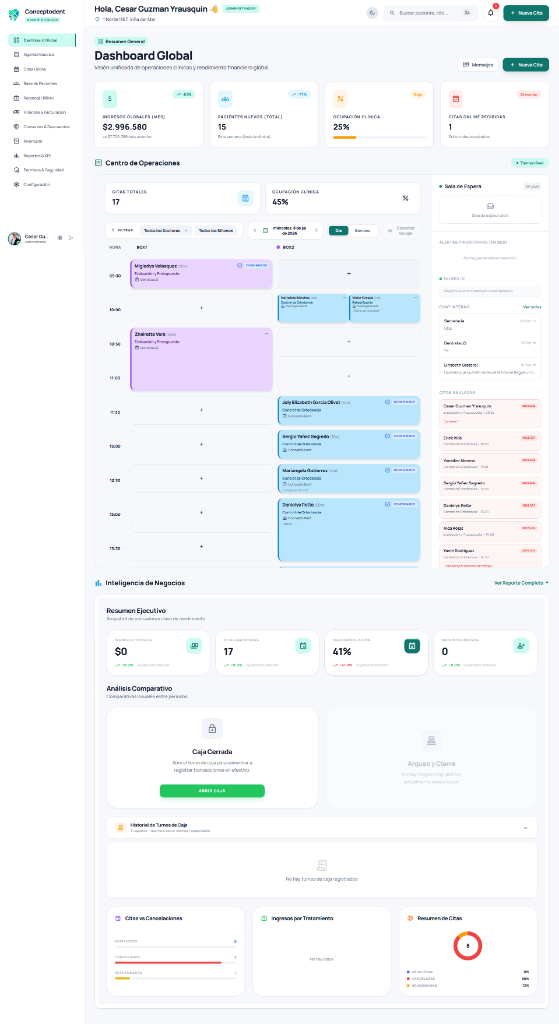The image size is (559, 1024).
Task: Toggle dark mode moon icon in header
Action: (372, 12)
